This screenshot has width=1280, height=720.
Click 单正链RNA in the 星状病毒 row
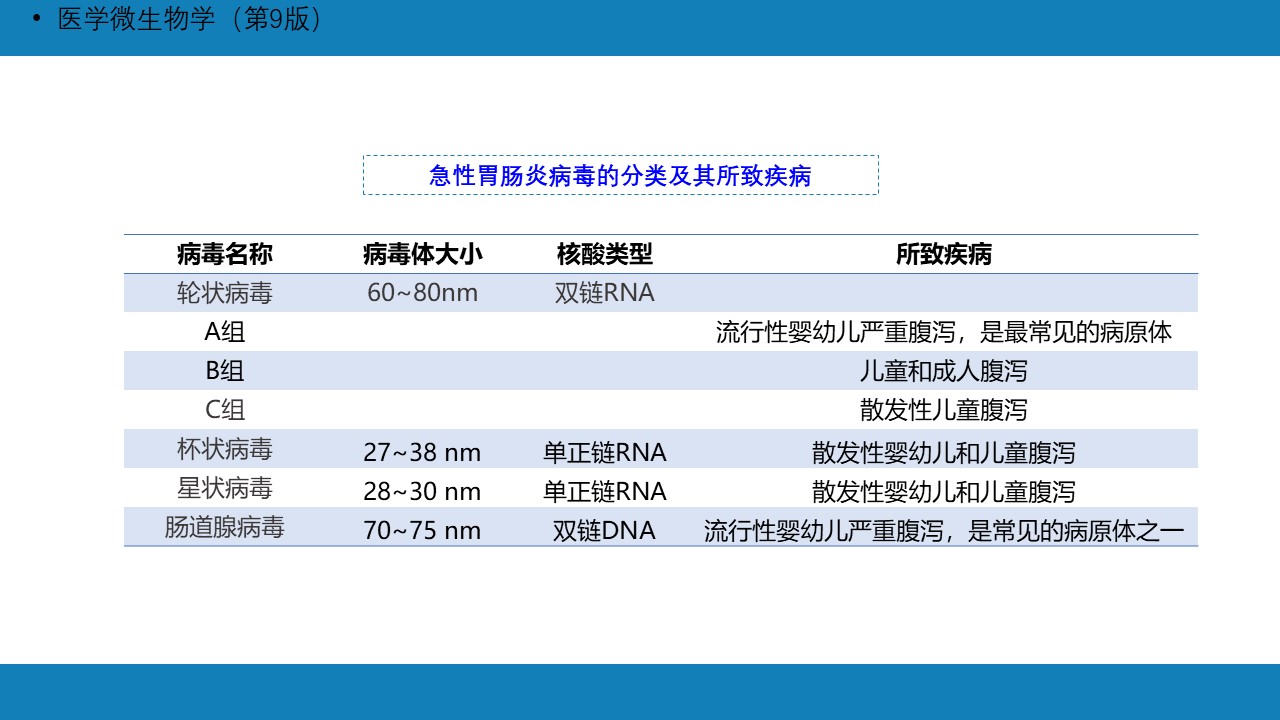tap(605, 491)
